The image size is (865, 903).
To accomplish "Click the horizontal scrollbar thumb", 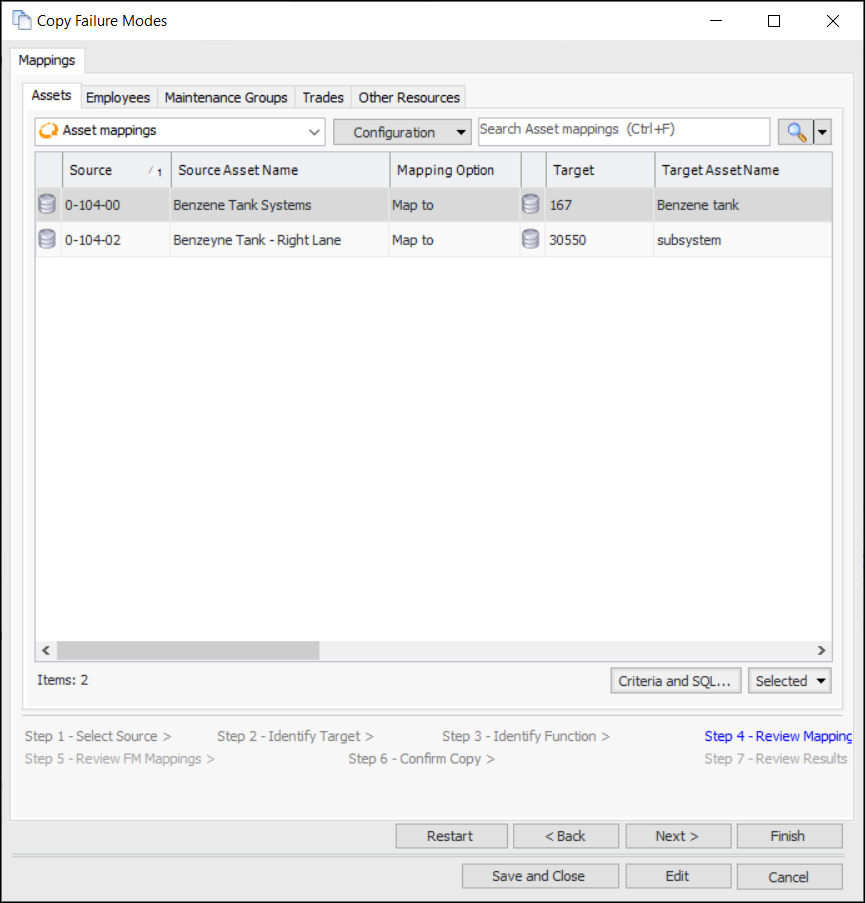I will click(188, 650).
